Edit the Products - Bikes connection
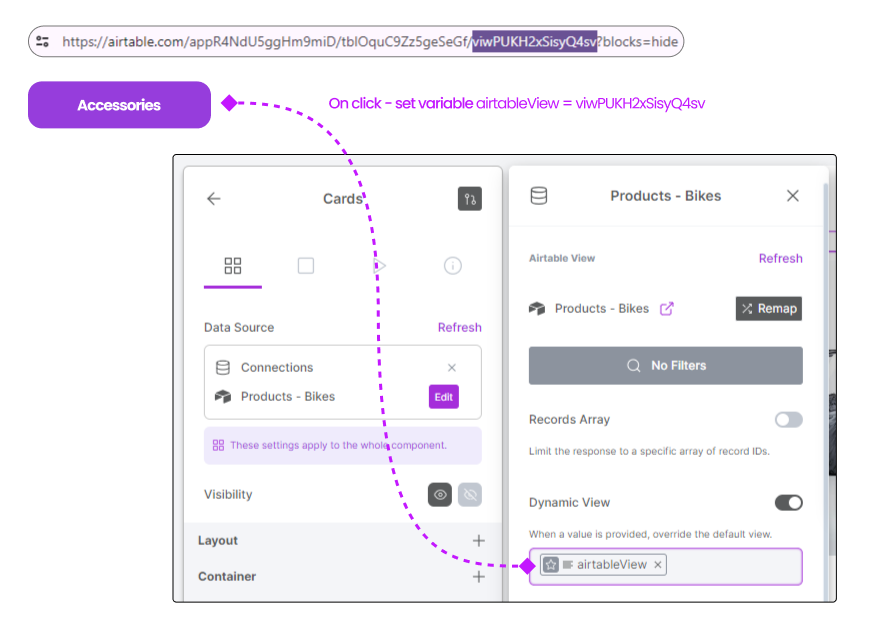 pos(444,397)
